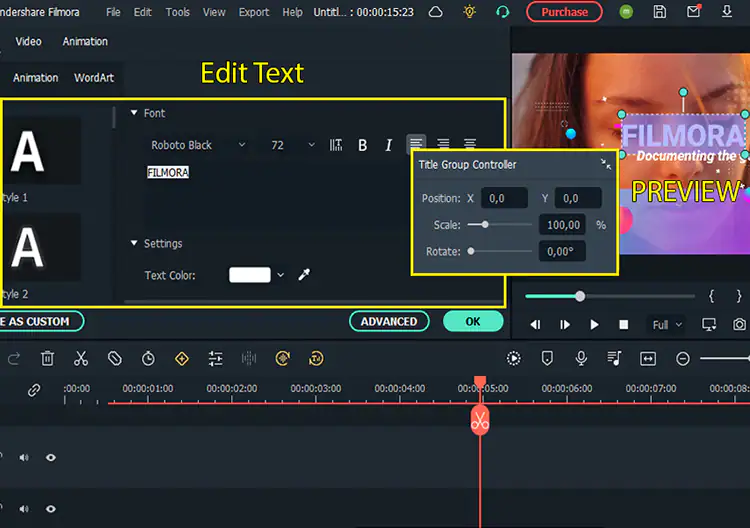Screen dimensions: 750x528
Task: Select the Style 2 text preset thumbnail
Action: 42,247
